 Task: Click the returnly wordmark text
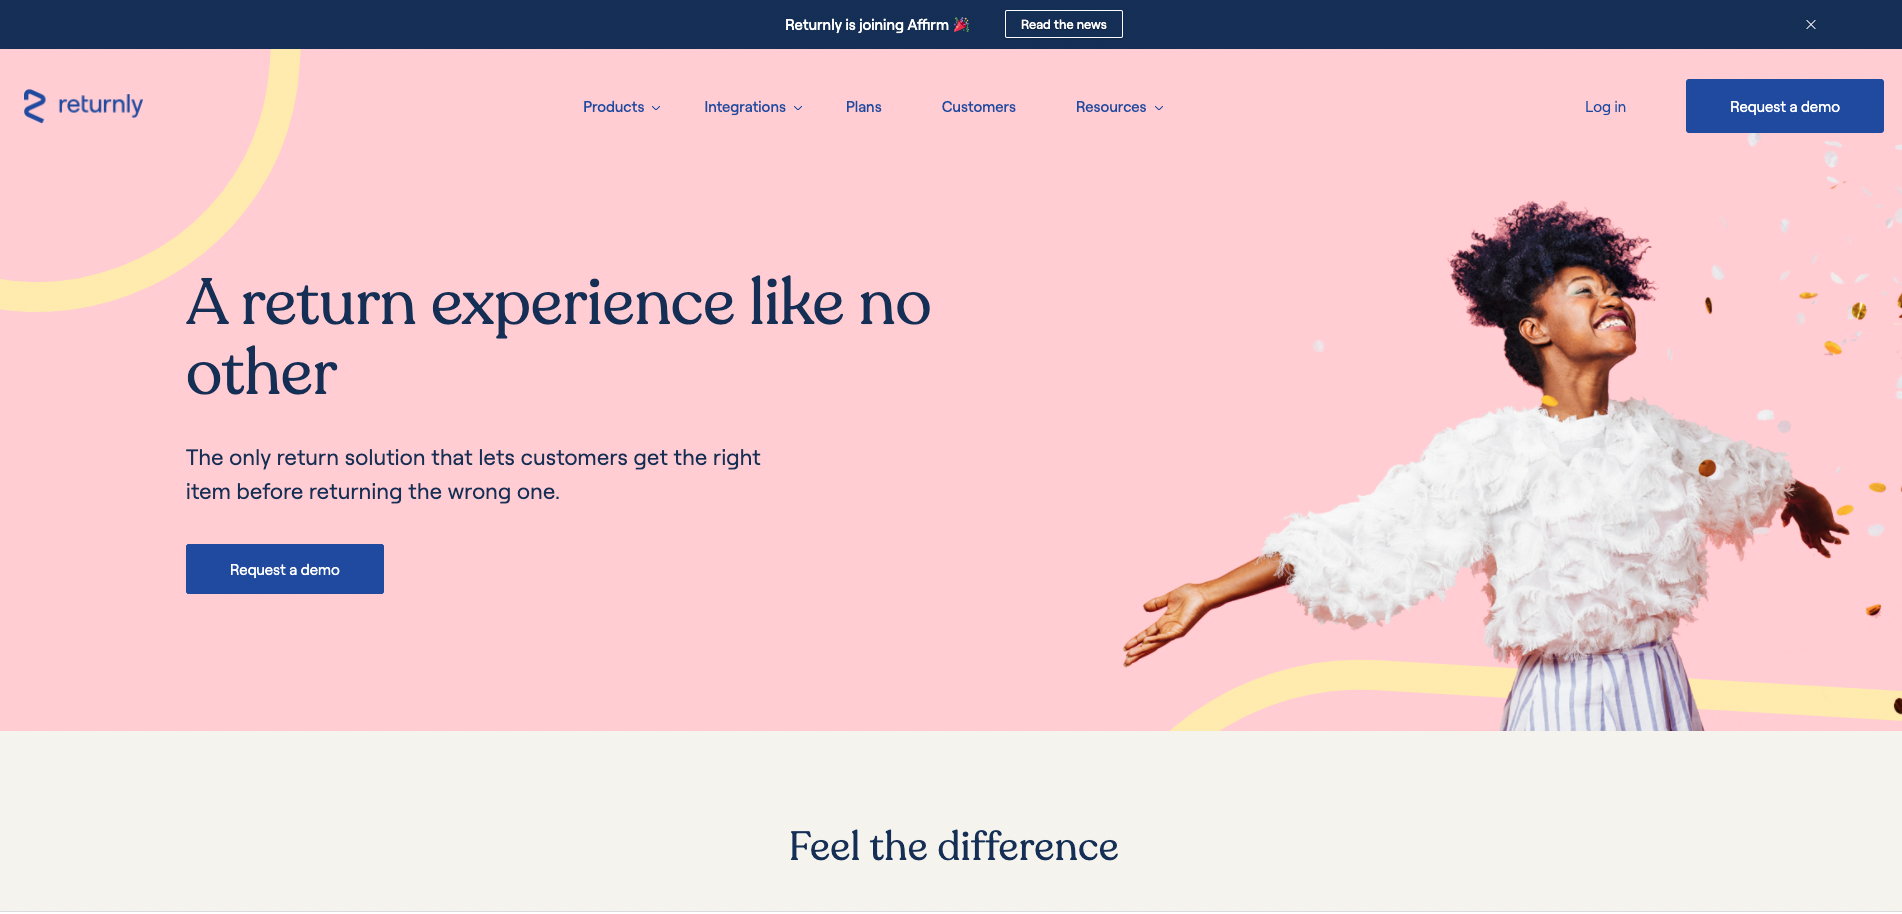point(100,105)
